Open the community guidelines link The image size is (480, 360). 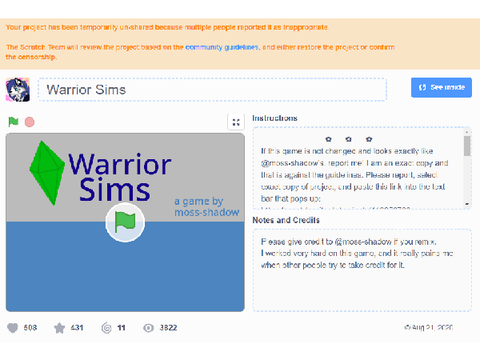(x=222, y=47)
